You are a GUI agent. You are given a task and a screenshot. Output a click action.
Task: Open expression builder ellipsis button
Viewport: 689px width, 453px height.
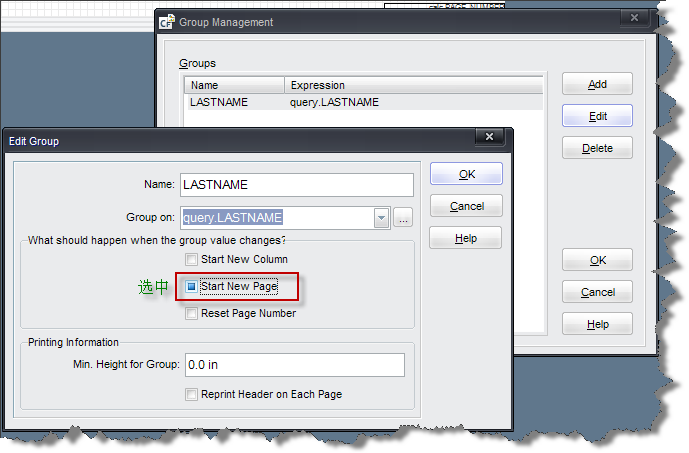[x=403, y=218]
